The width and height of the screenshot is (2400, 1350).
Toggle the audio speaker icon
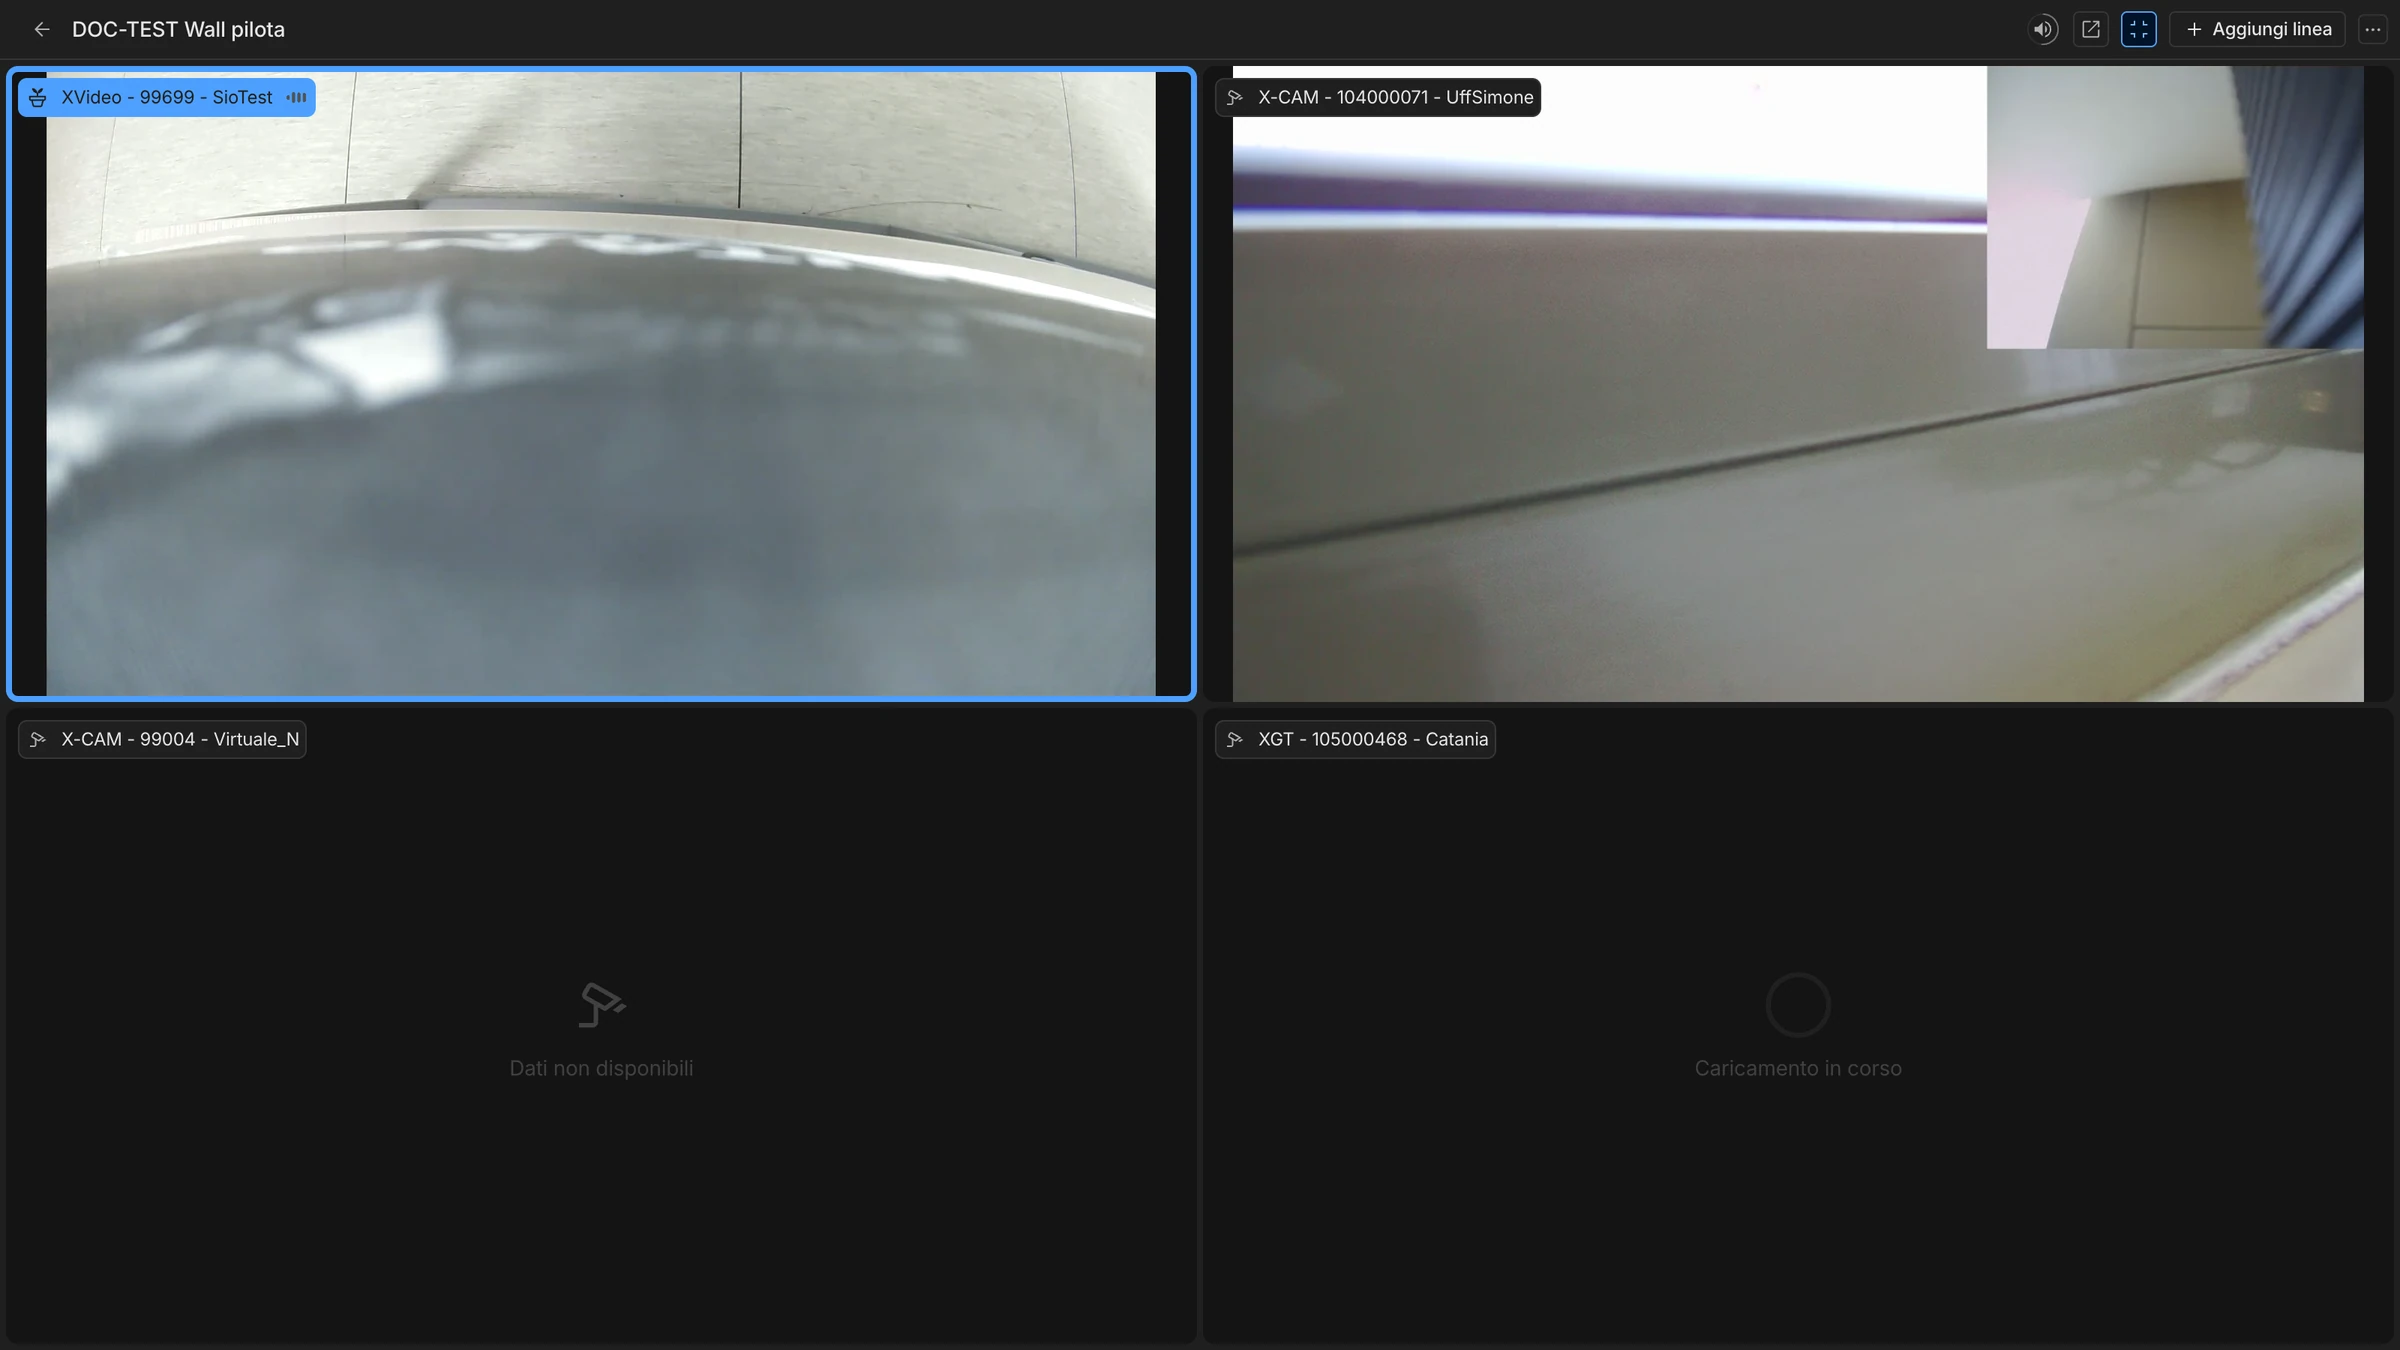(2043, 30)
